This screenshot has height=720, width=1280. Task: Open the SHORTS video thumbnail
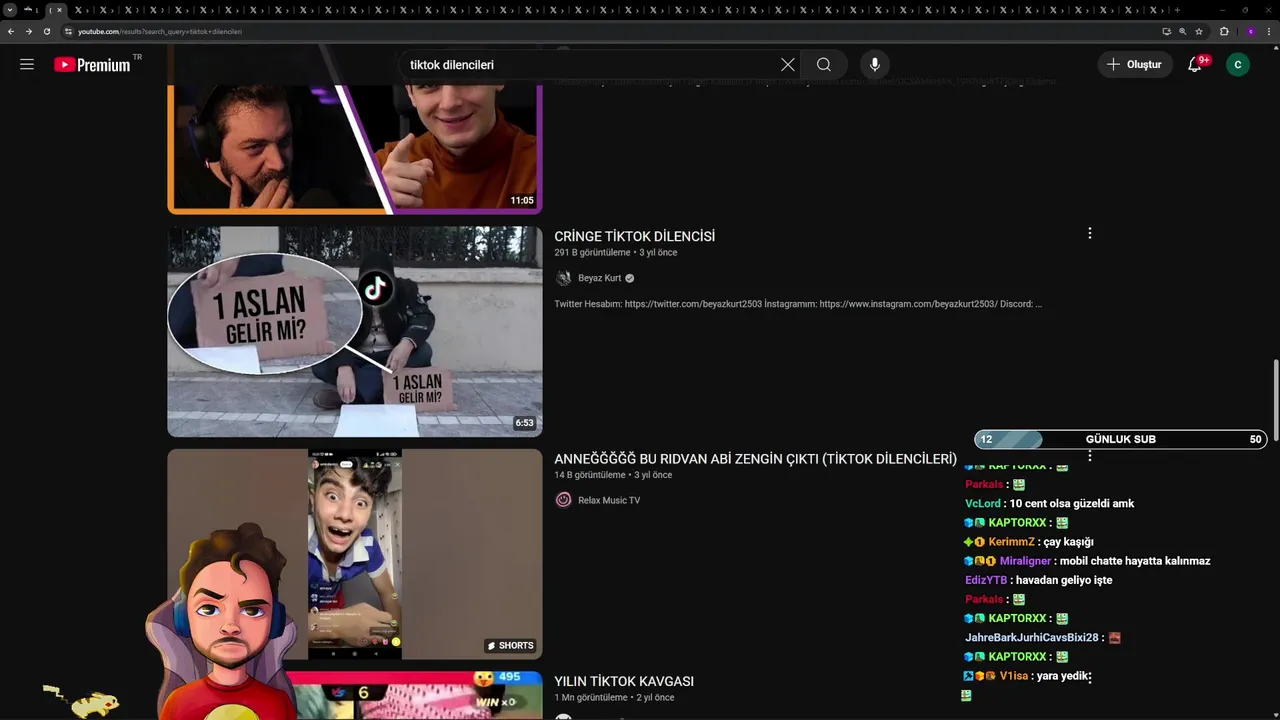355,554
